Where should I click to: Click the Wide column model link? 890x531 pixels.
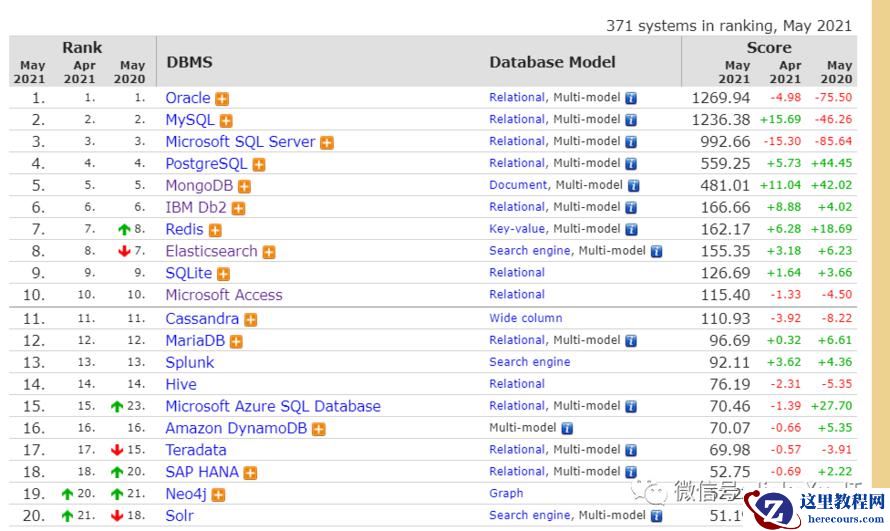[525, 318]
